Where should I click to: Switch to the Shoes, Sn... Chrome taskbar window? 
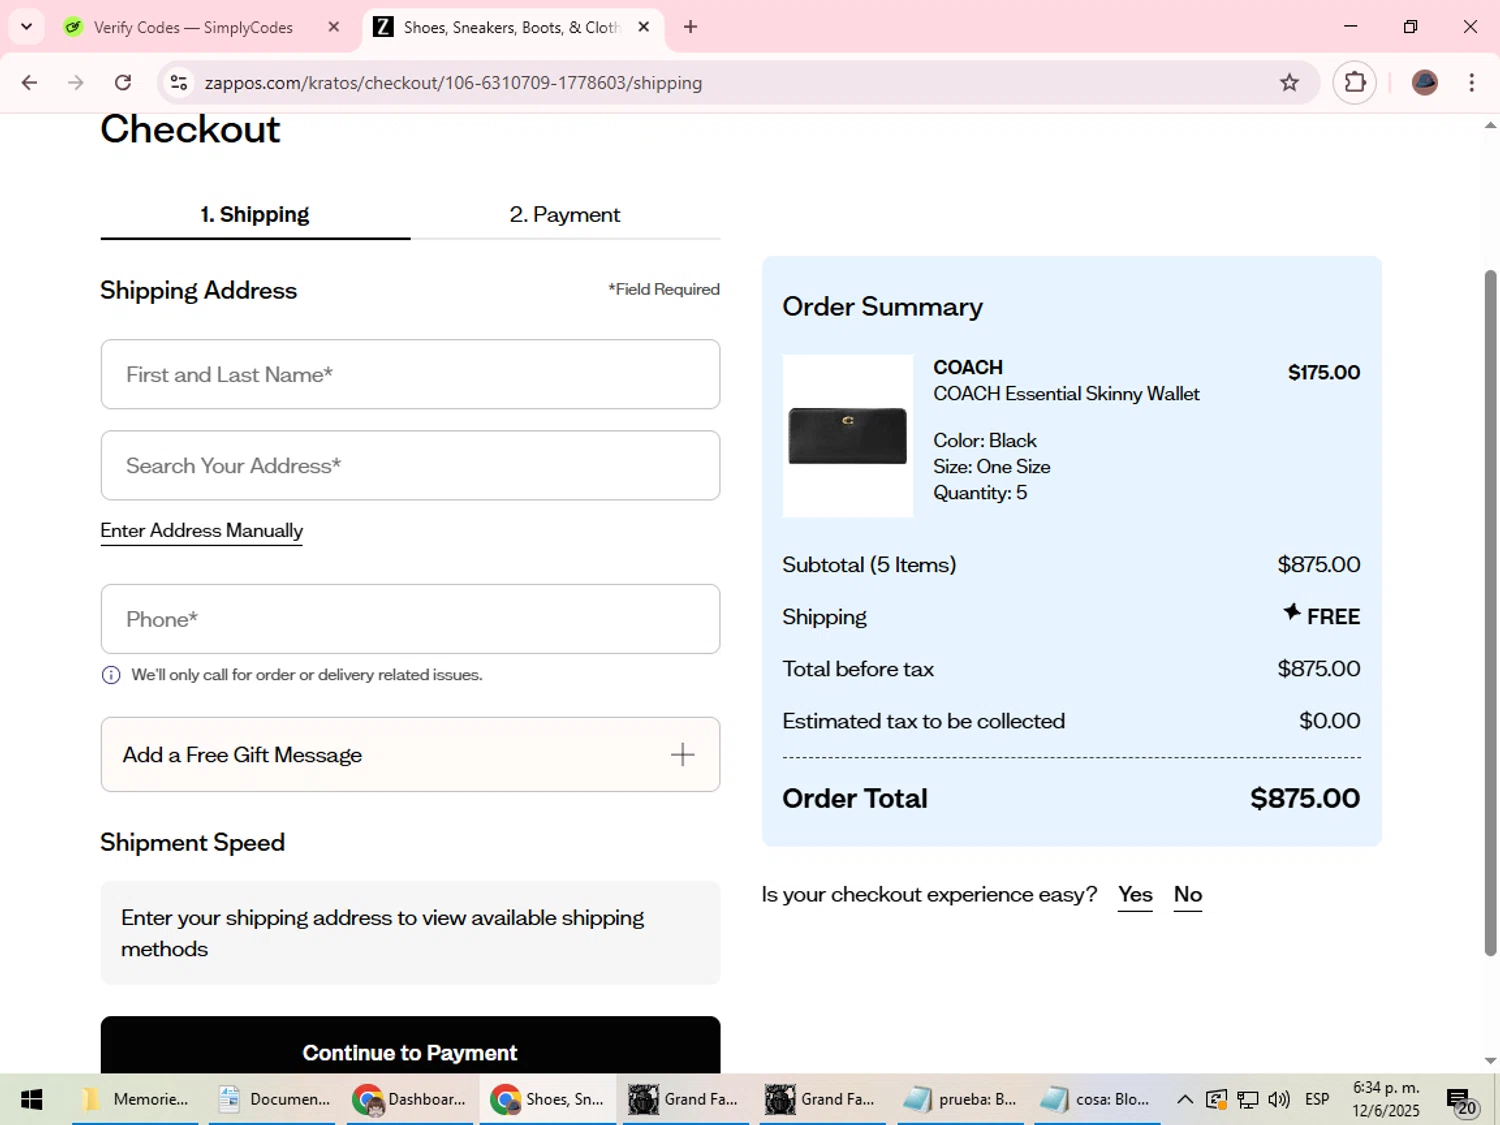(548, 1100)
